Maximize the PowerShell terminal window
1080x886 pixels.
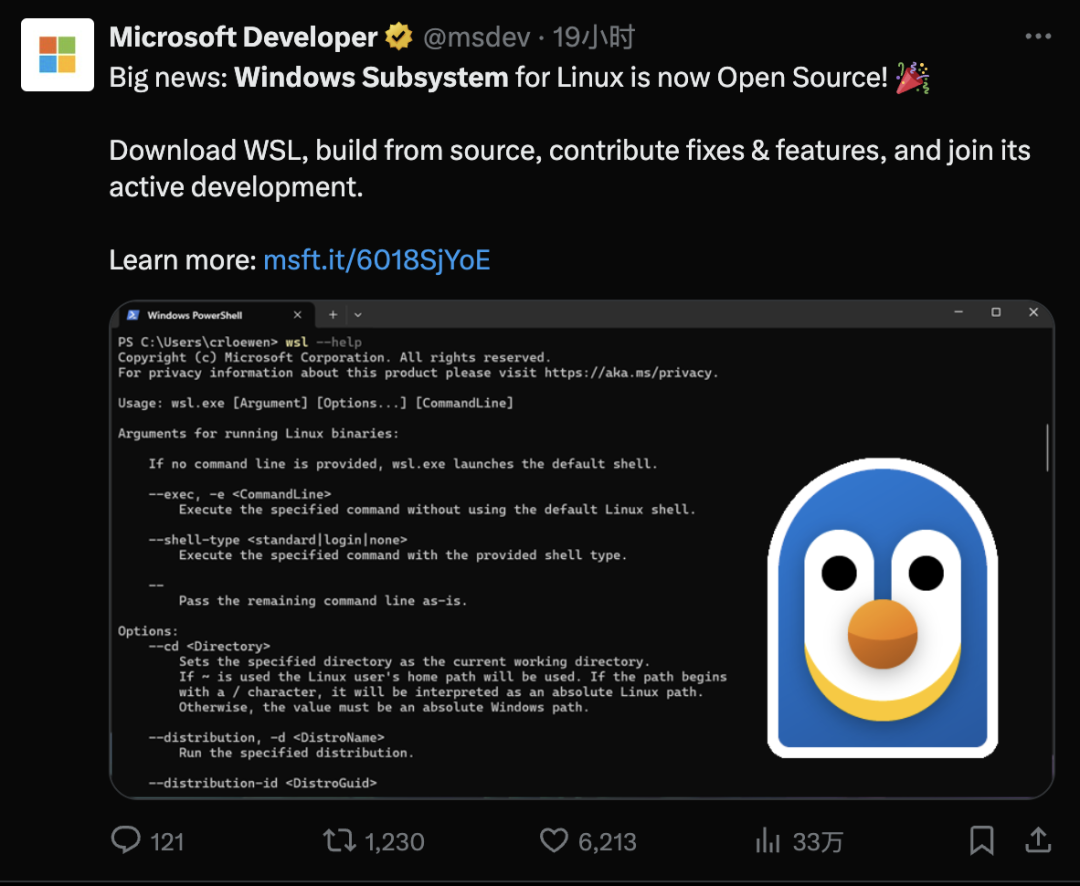pyautogui.click(x=996, y=313)
